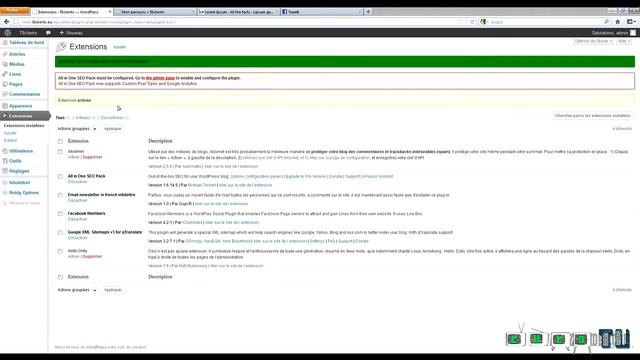
Task: Tick the Hello Dolly plugin checkbox
Action: tap(60, 251)
